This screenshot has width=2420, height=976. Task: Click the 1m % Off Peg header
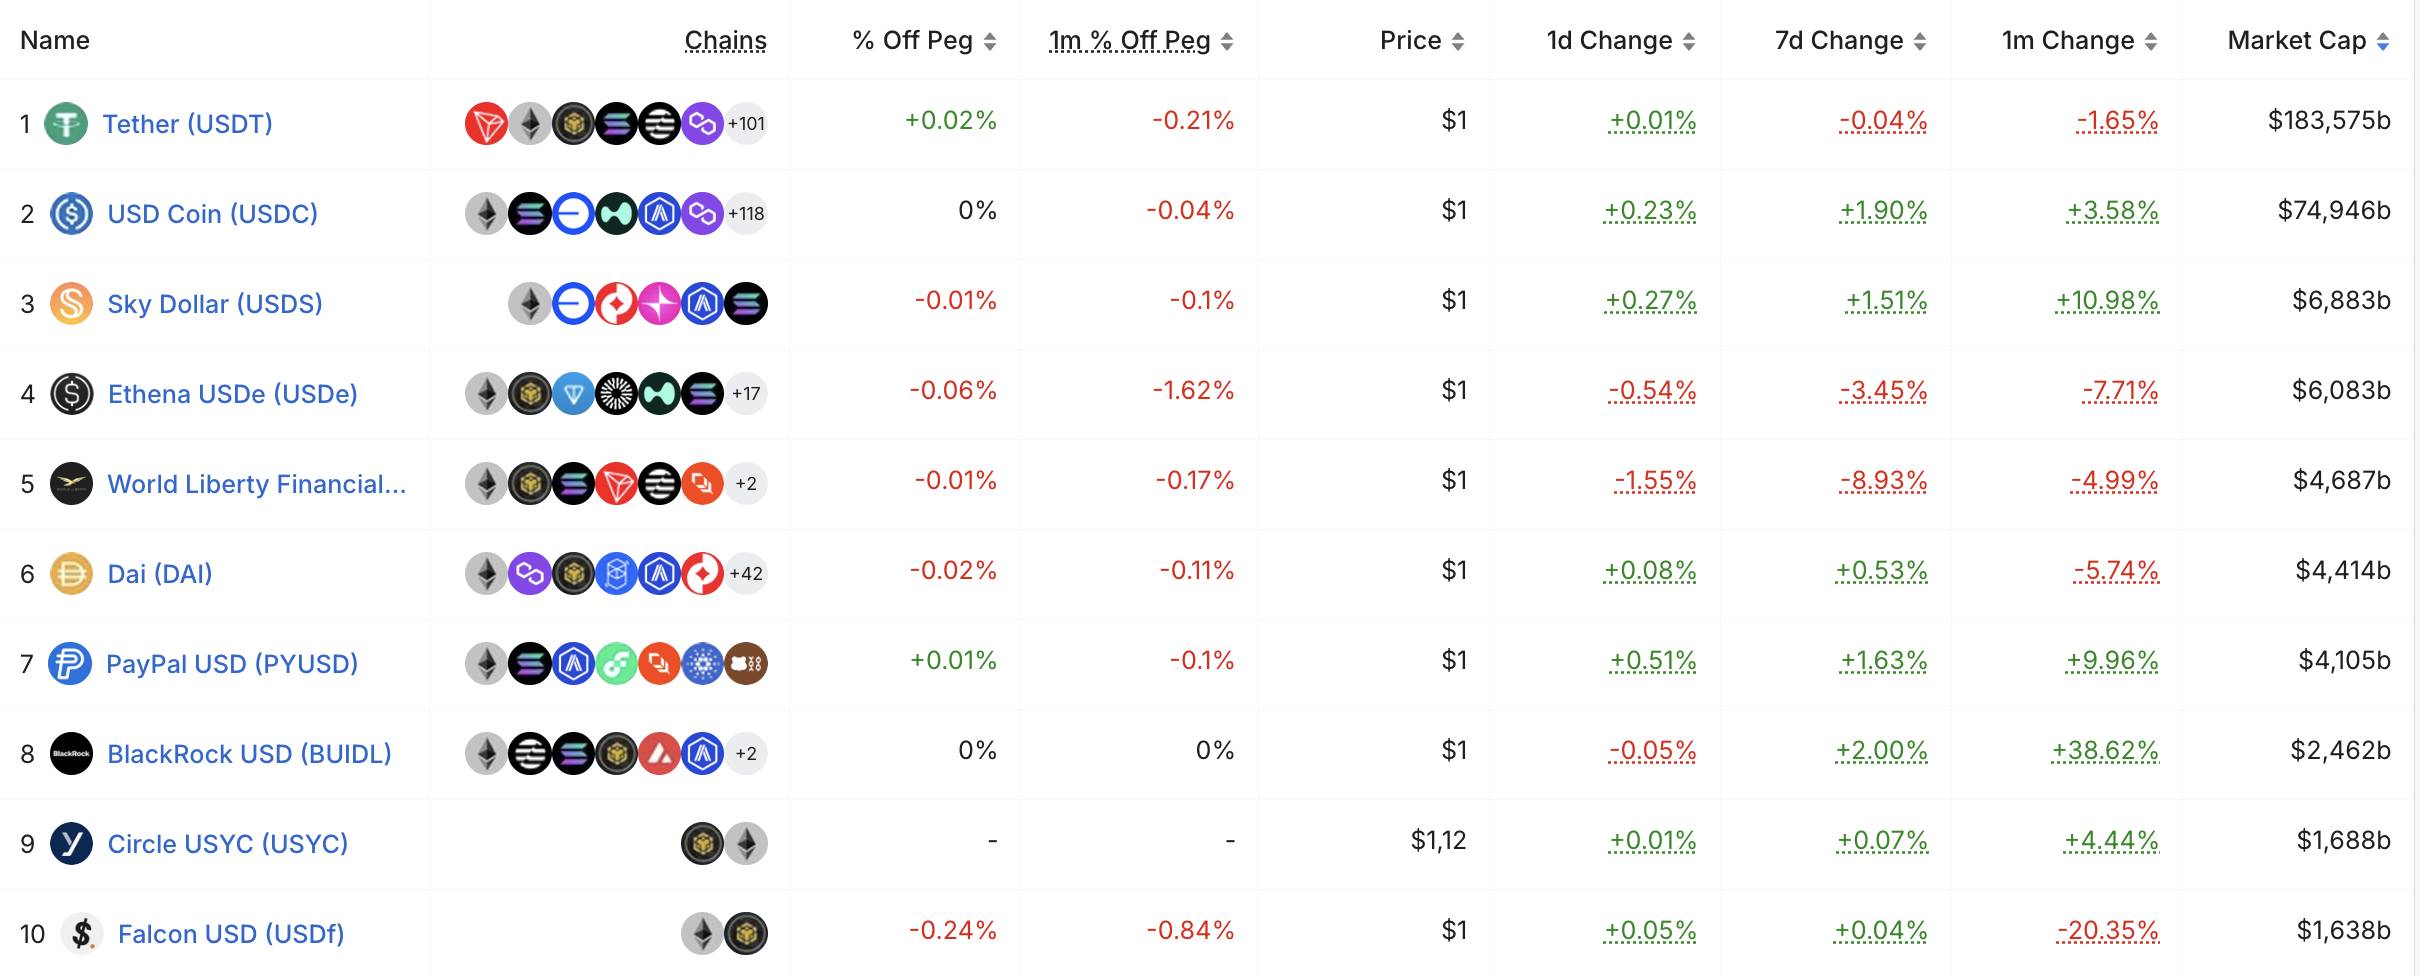click(x=1129, y=40)
